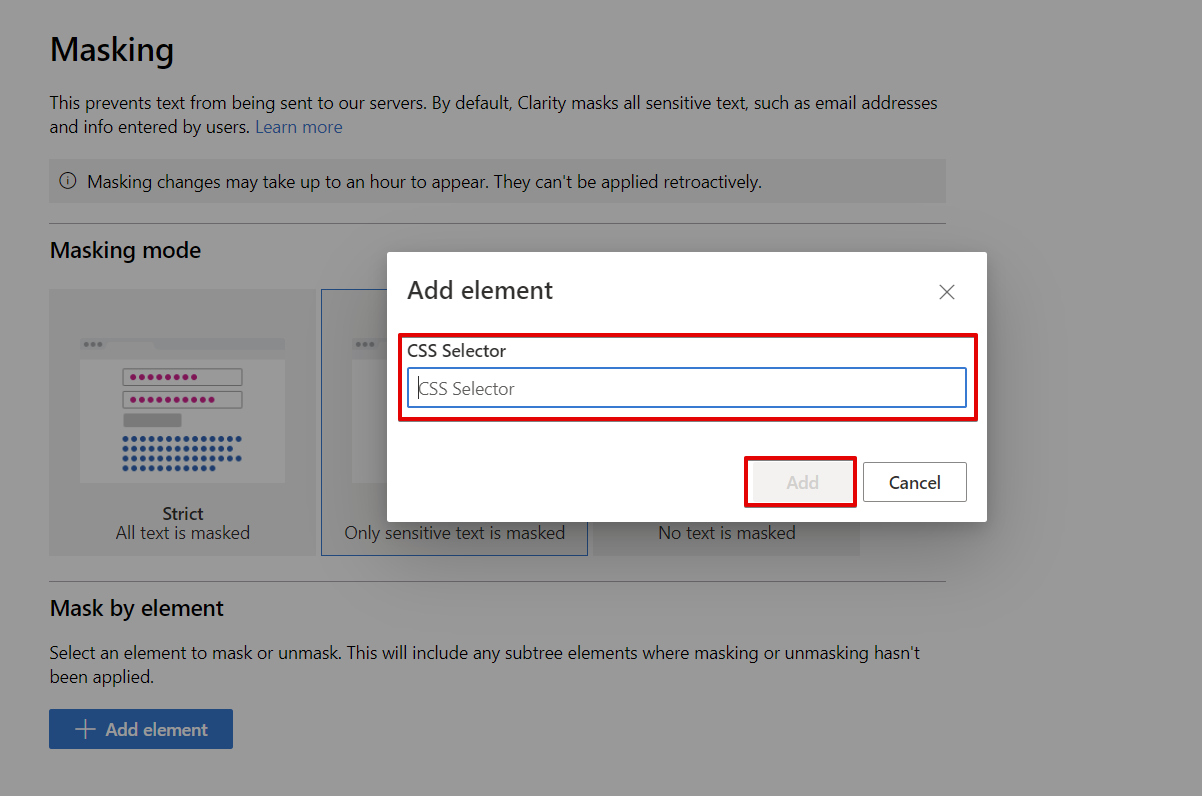Cancel the Add element dialog
This screenshot has width=1202, height=796.
click(915, 482)
